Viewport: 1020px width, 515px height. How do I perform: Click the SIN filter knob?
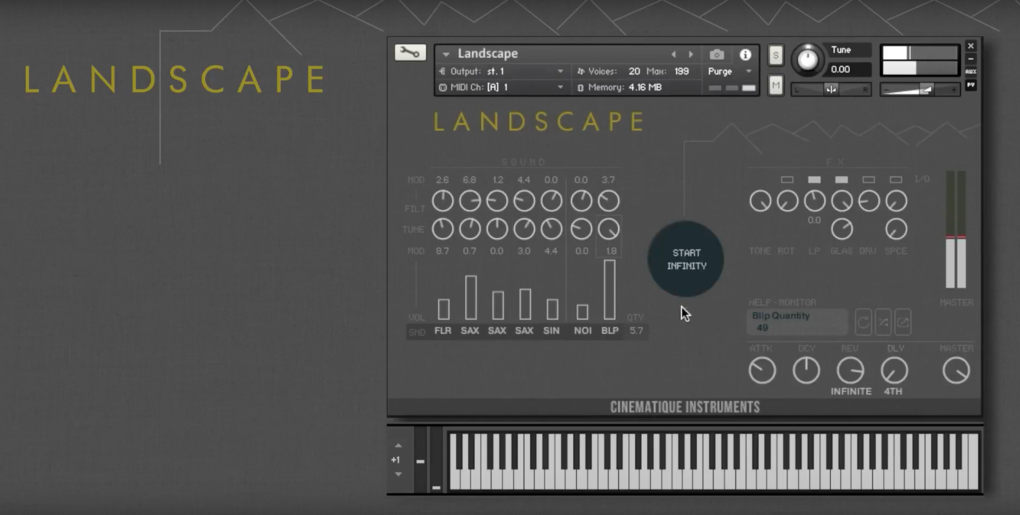pyautogui.click(x=551, y=201)
